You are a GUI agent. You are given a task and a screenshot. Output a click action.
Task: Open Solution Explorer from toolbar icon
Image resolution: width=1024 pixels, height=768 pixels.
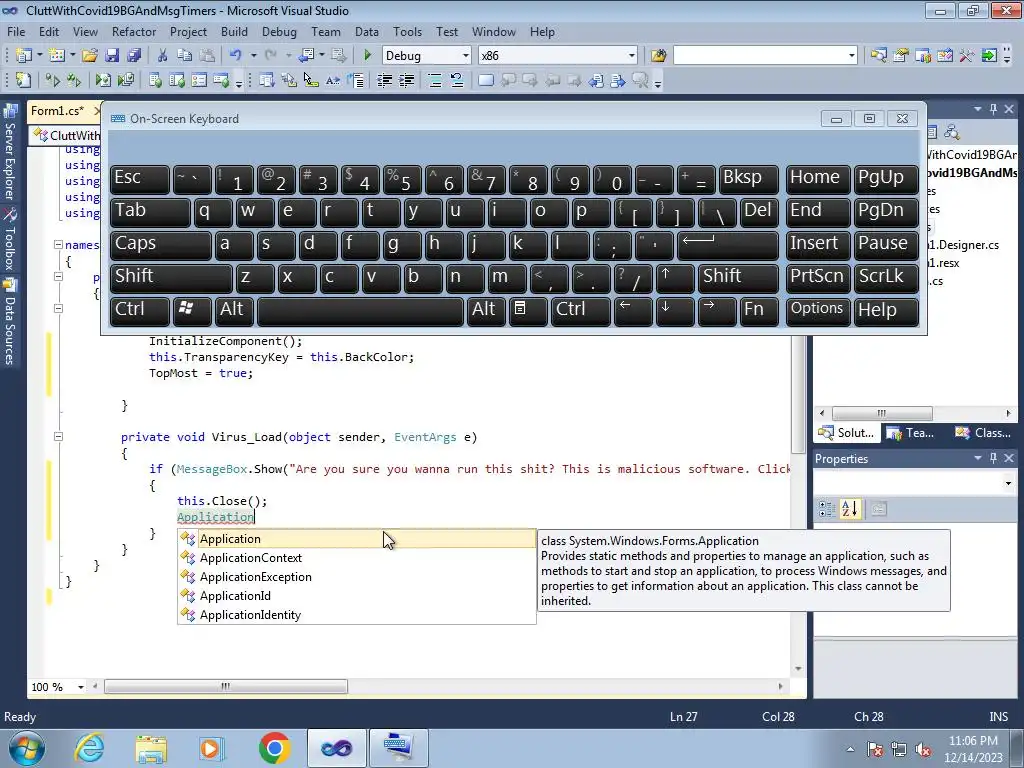(x=878, y=56)
